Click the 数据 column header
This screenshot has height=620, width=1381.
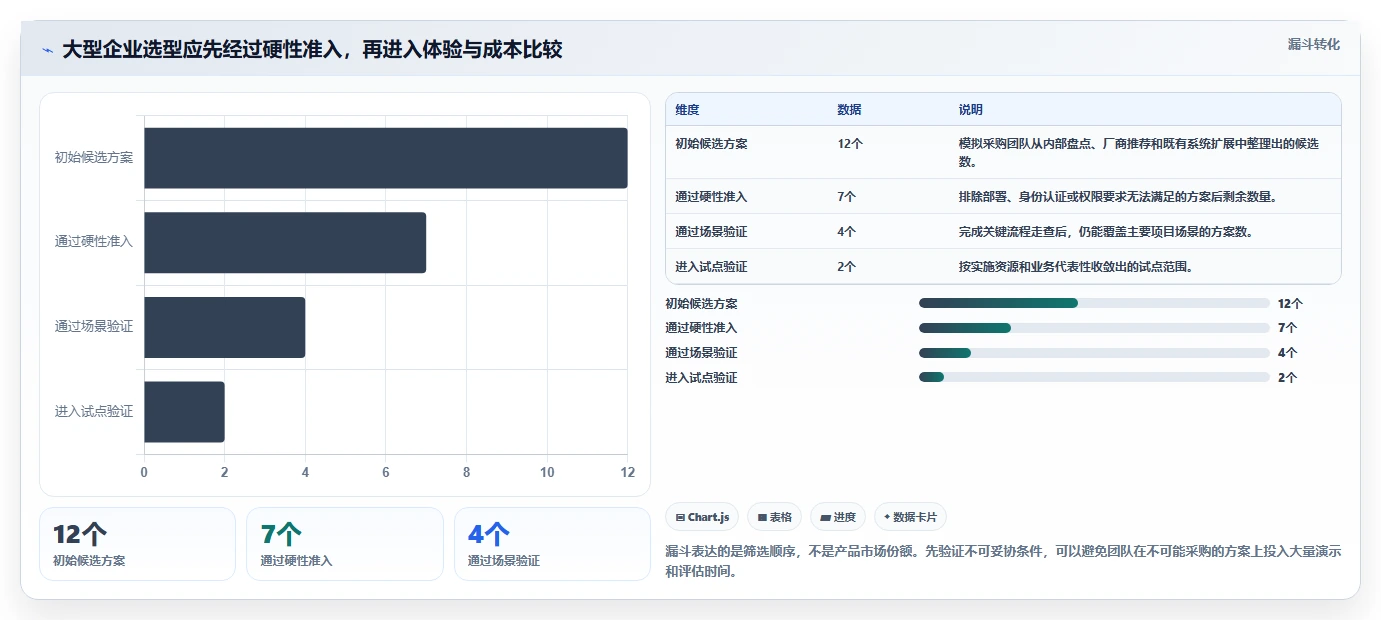849,110
